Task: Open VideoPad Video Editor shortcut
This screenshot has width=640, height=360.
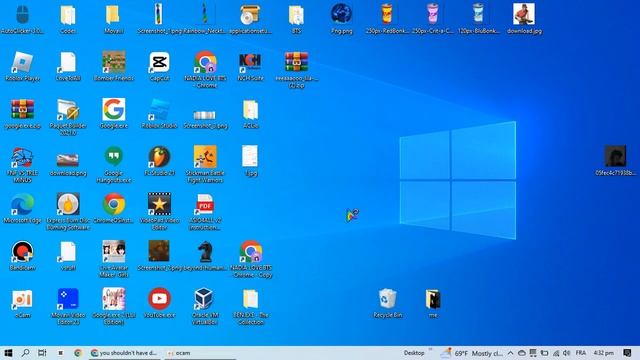Action: click(159, 212)
